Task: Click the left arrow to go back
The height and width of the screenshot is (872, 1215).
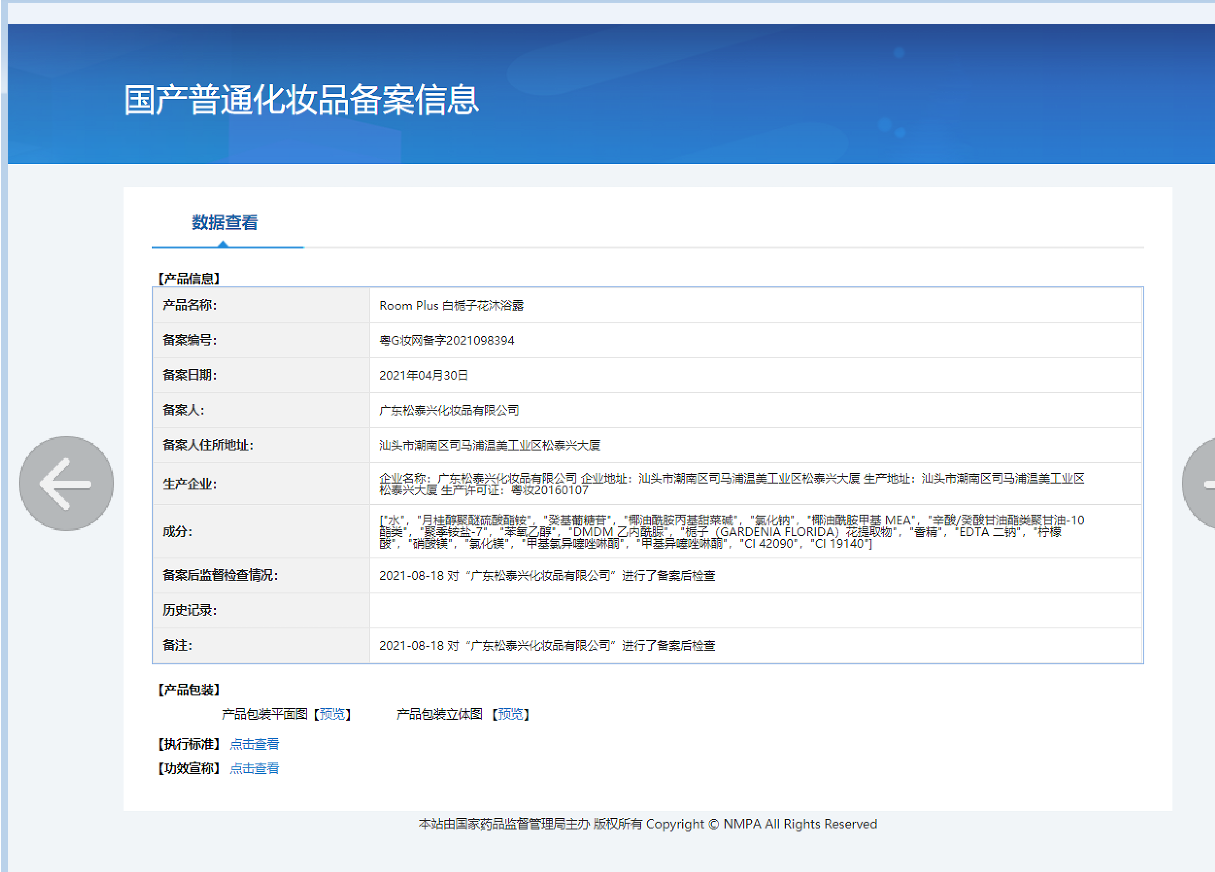Action: click(67, 483)
